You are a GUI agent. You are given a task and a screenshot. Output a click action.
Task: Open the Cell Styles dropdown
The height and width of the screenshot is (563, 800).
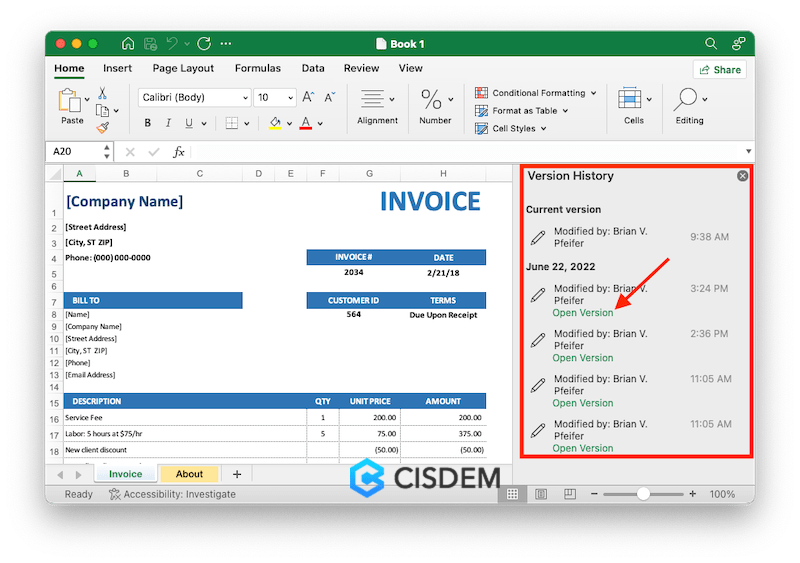(x=513, y=128)
